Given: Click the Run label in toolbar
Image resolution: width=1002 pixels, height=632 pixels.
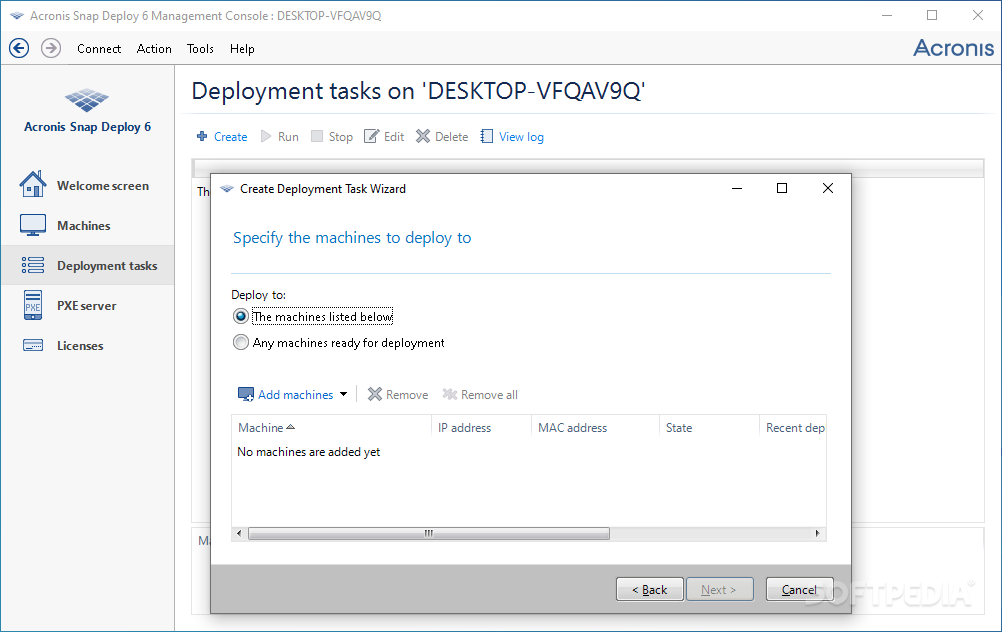Looking at the screenshot, I should pyautogui.click(x=288, y=137).
